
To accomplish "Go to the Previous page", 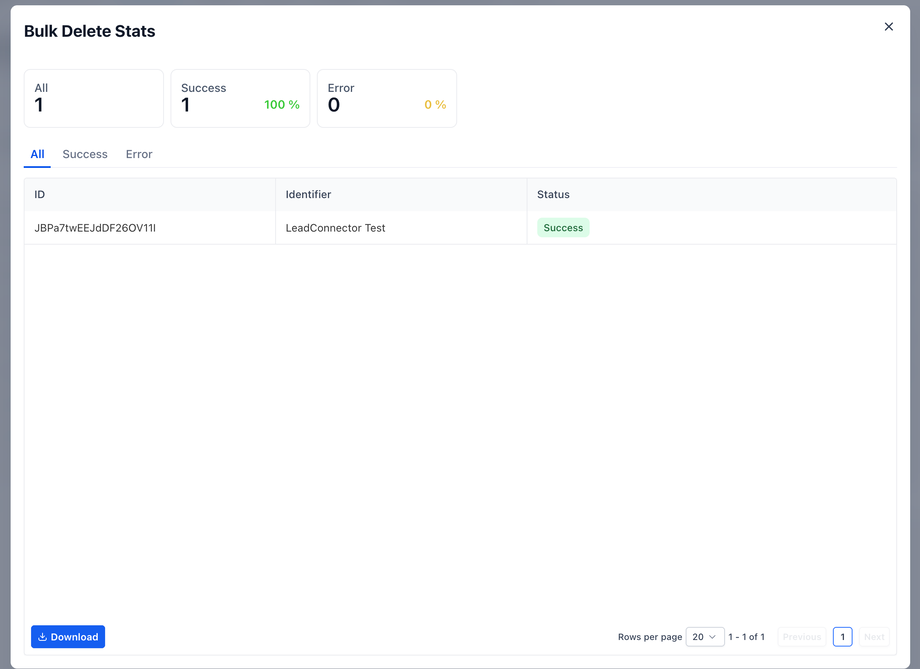I will pyautogui.click(x=801, y=637).
